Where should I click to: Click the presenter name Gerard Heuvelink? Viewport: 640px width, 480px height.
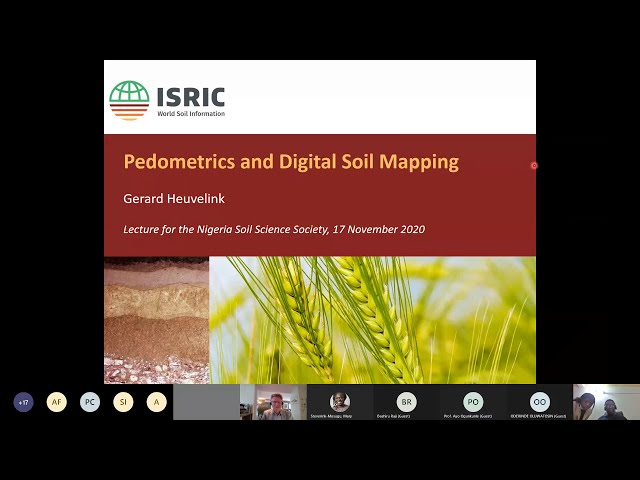point(174,199)
